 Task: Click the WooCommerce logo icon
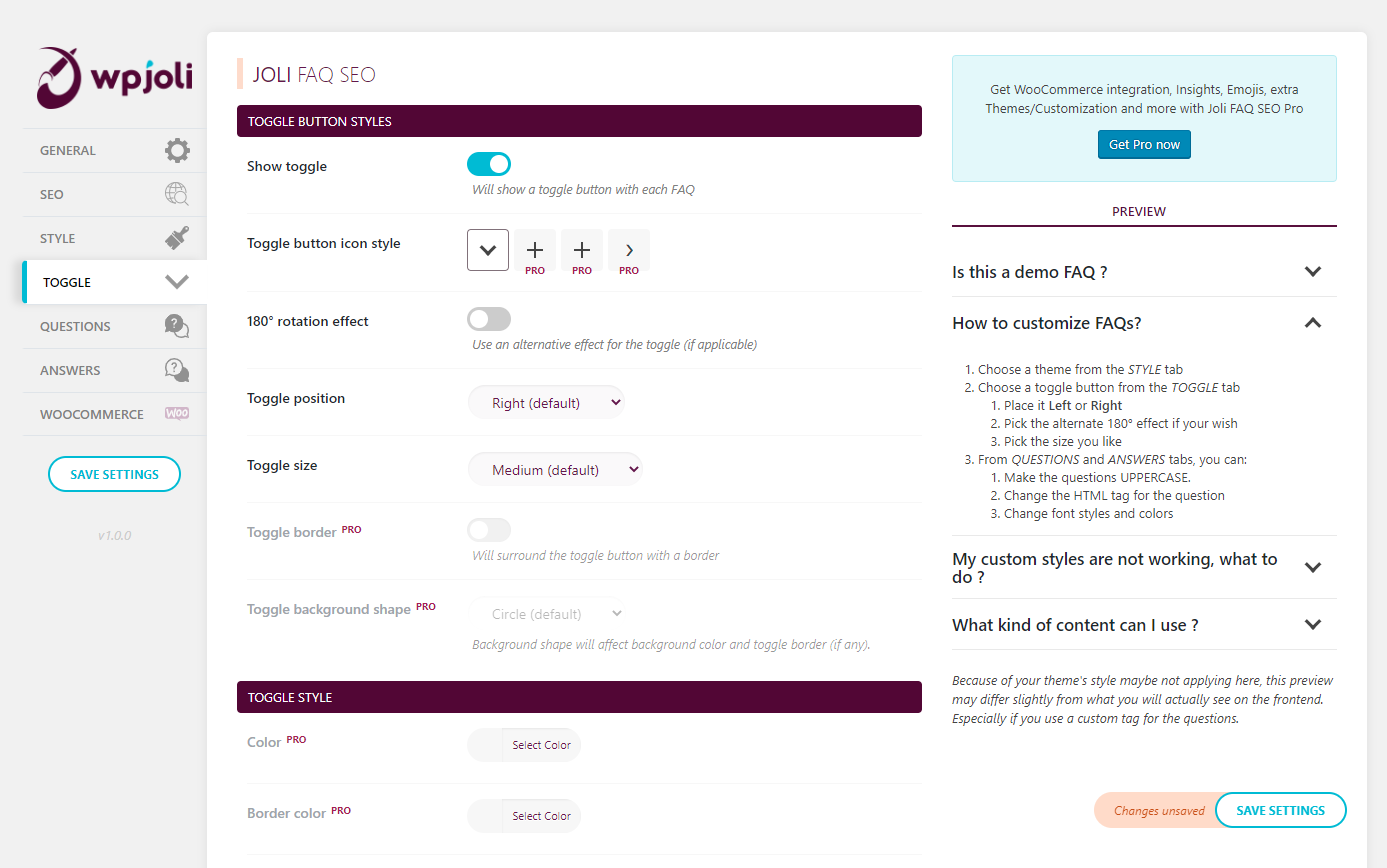pyautogui.click(x=177, y=414)
